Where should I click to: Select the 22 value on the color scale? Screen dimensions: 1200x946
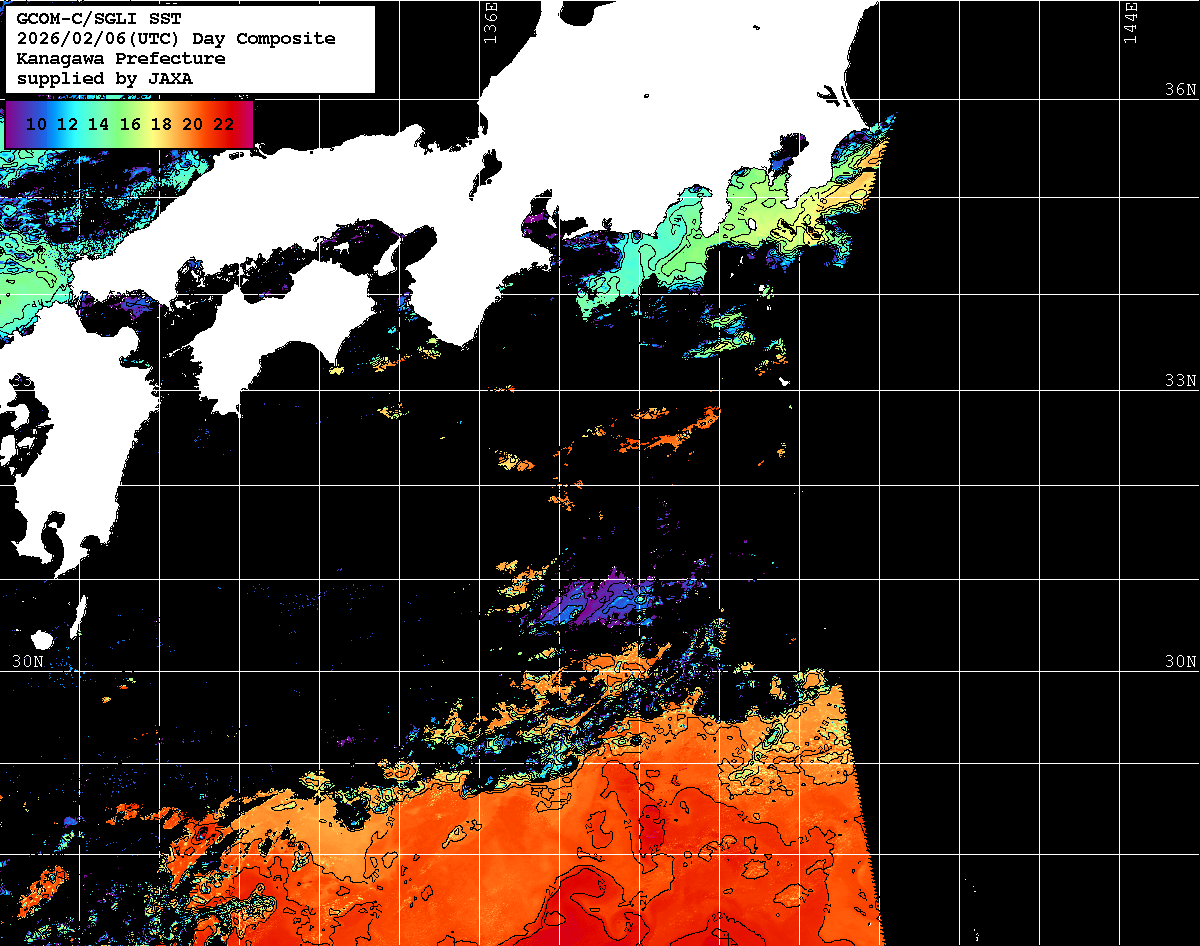[x=223, y=125]
